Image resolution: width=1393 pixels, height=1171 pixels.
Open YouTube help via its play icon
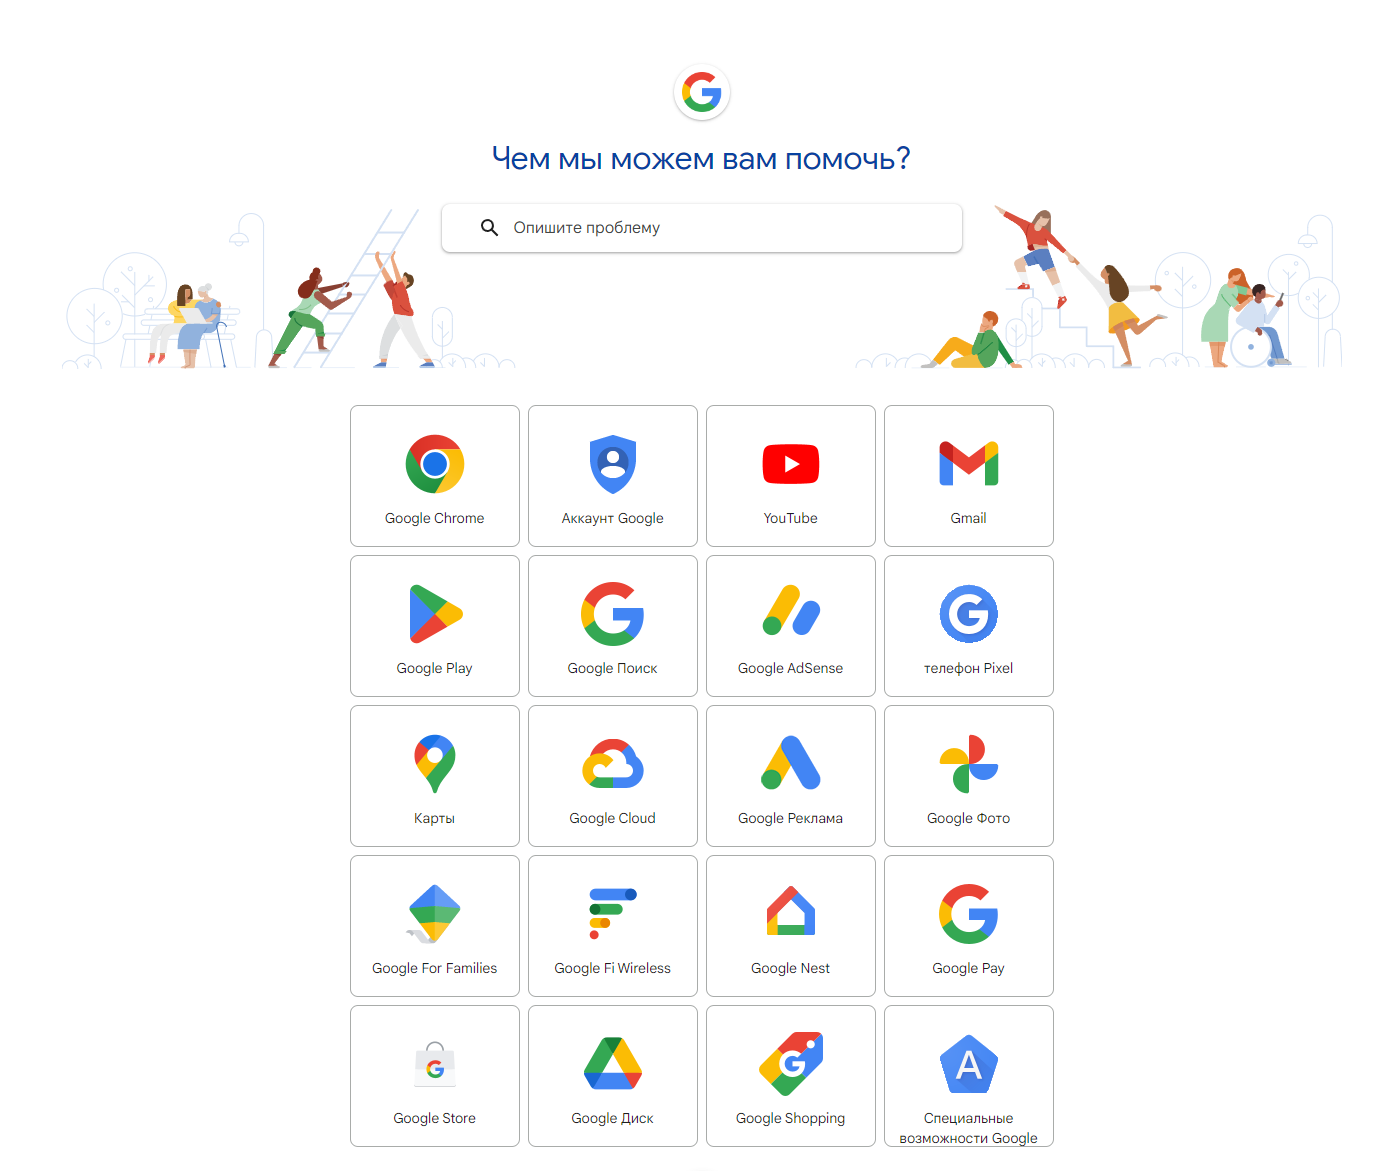tap(791, 464)
